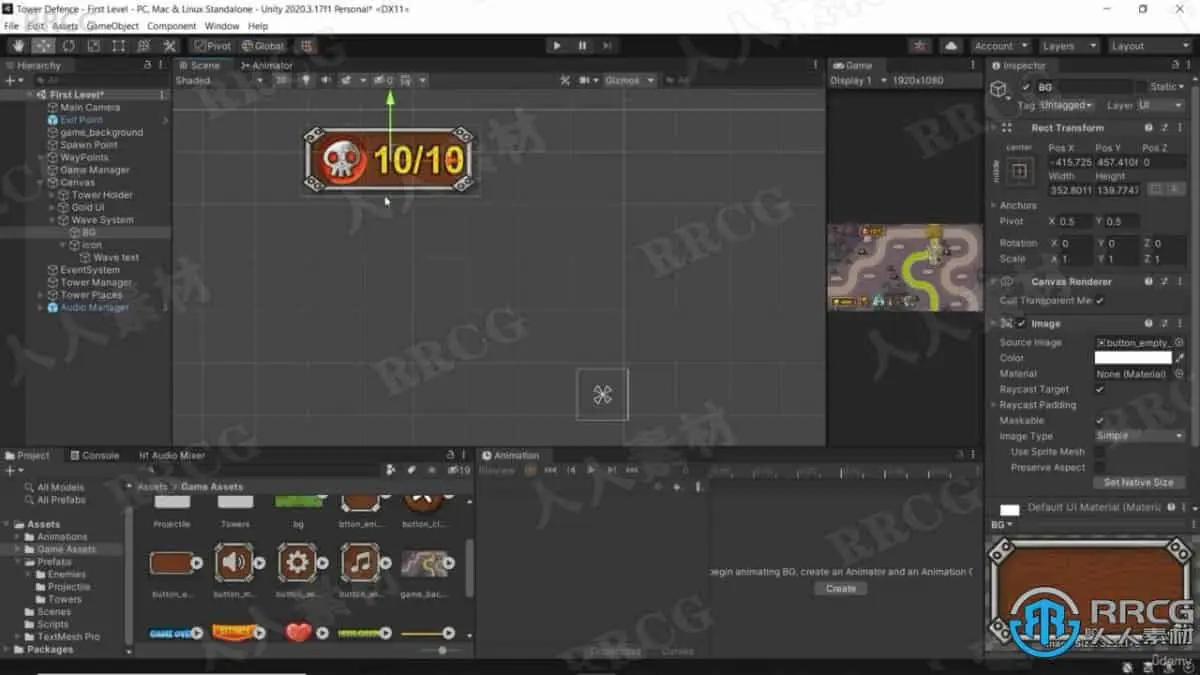Open the Component menu
This screenshot has height=675, width=1200.
(172, 26)
